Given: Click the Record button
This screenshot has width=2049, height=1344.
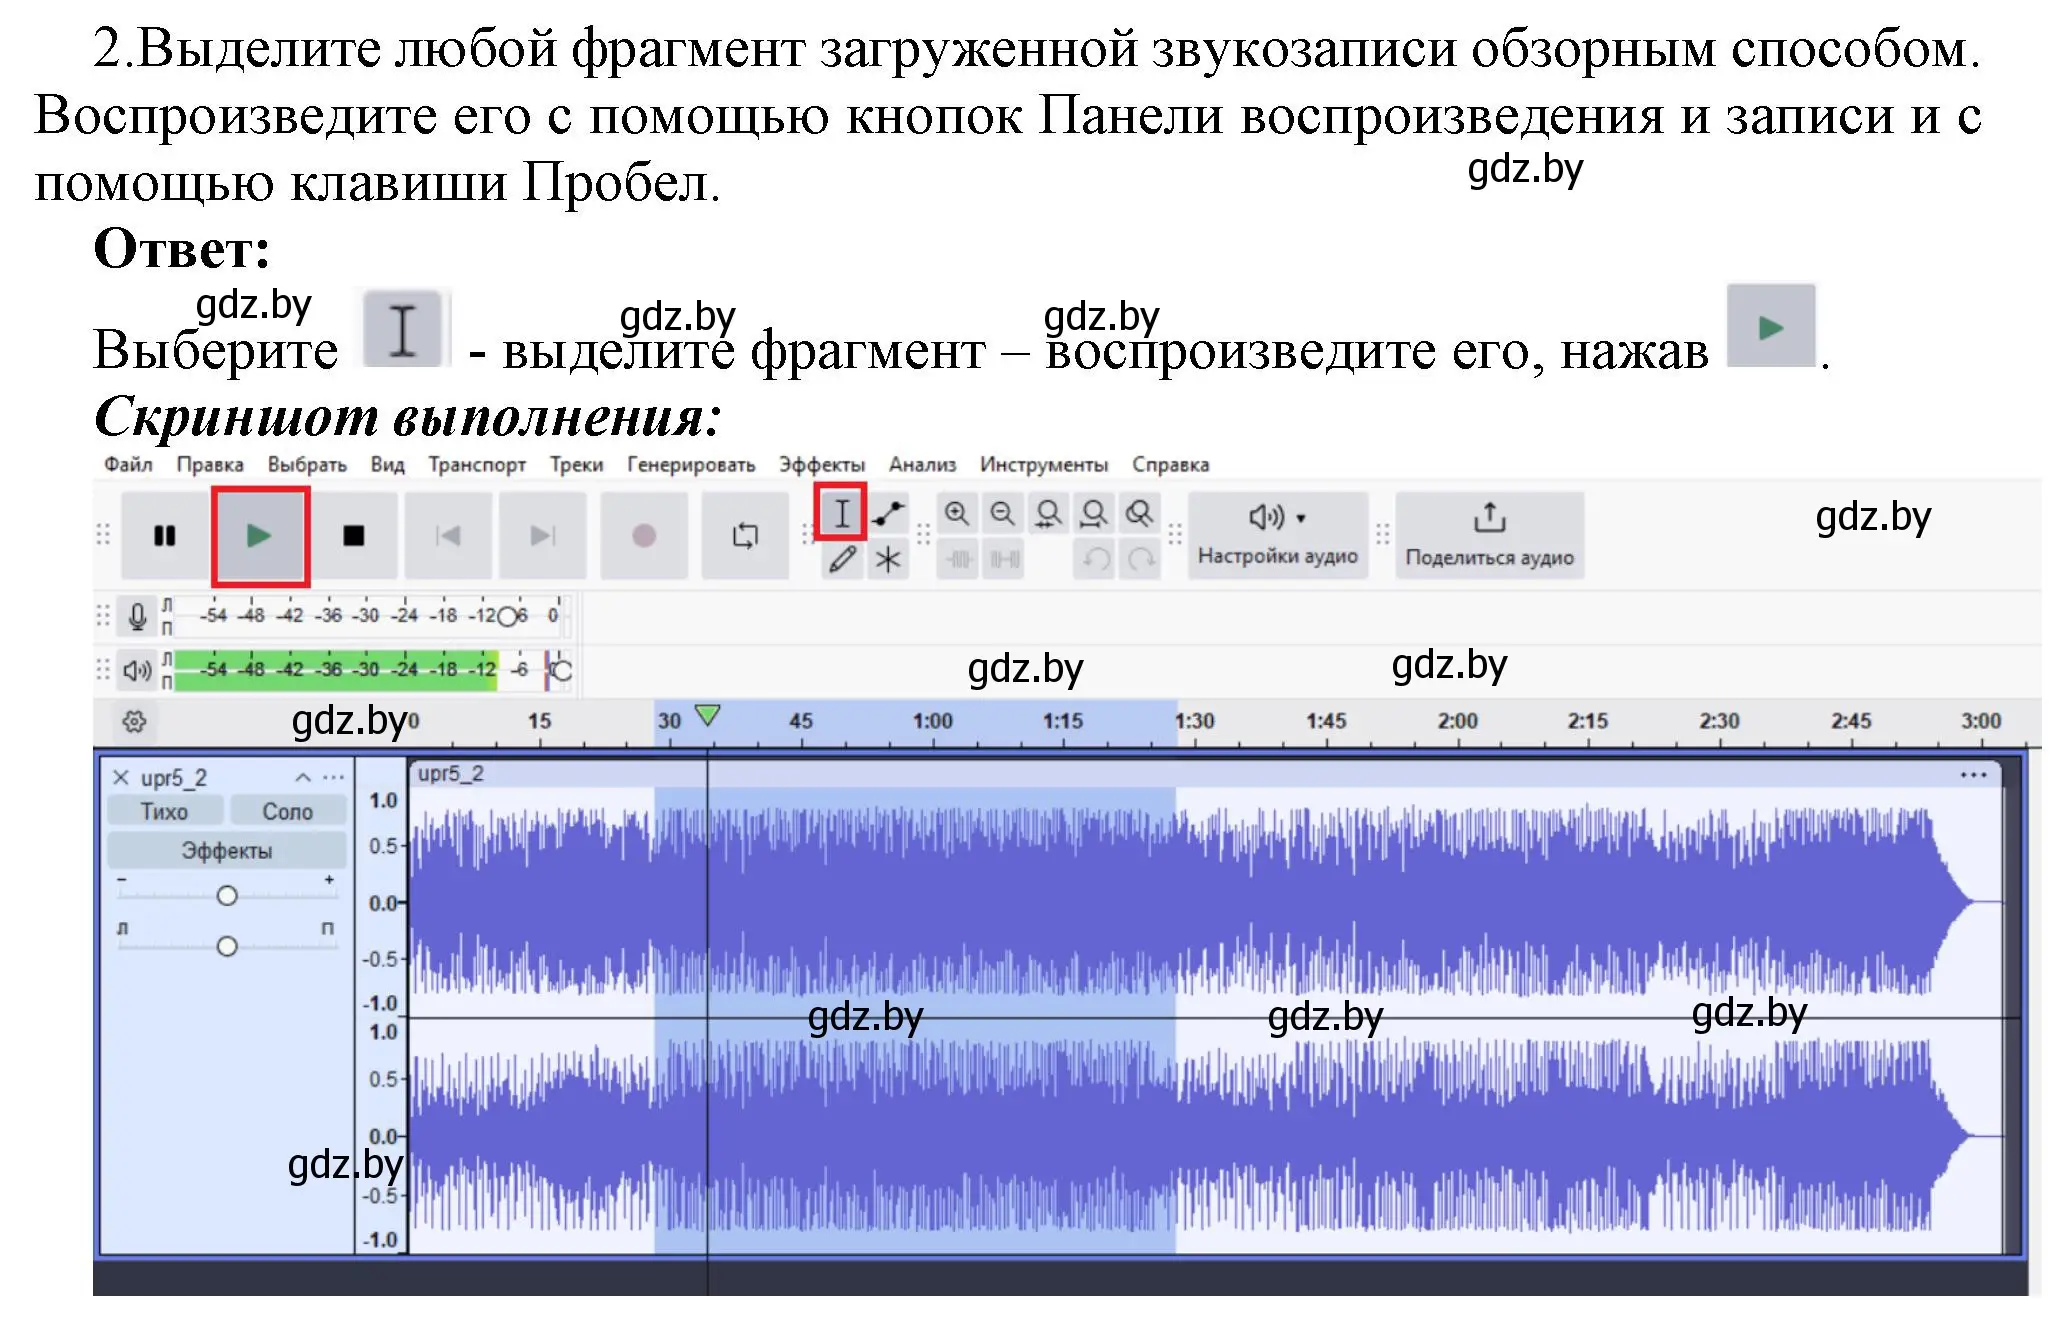Looking at the screenshot, I should 644,536.
